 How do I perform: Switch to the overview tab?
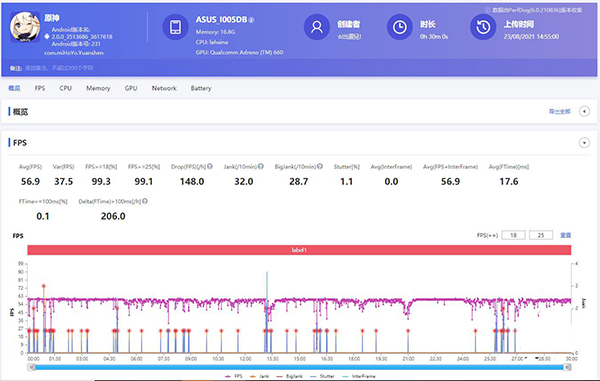tap(14, 88)
